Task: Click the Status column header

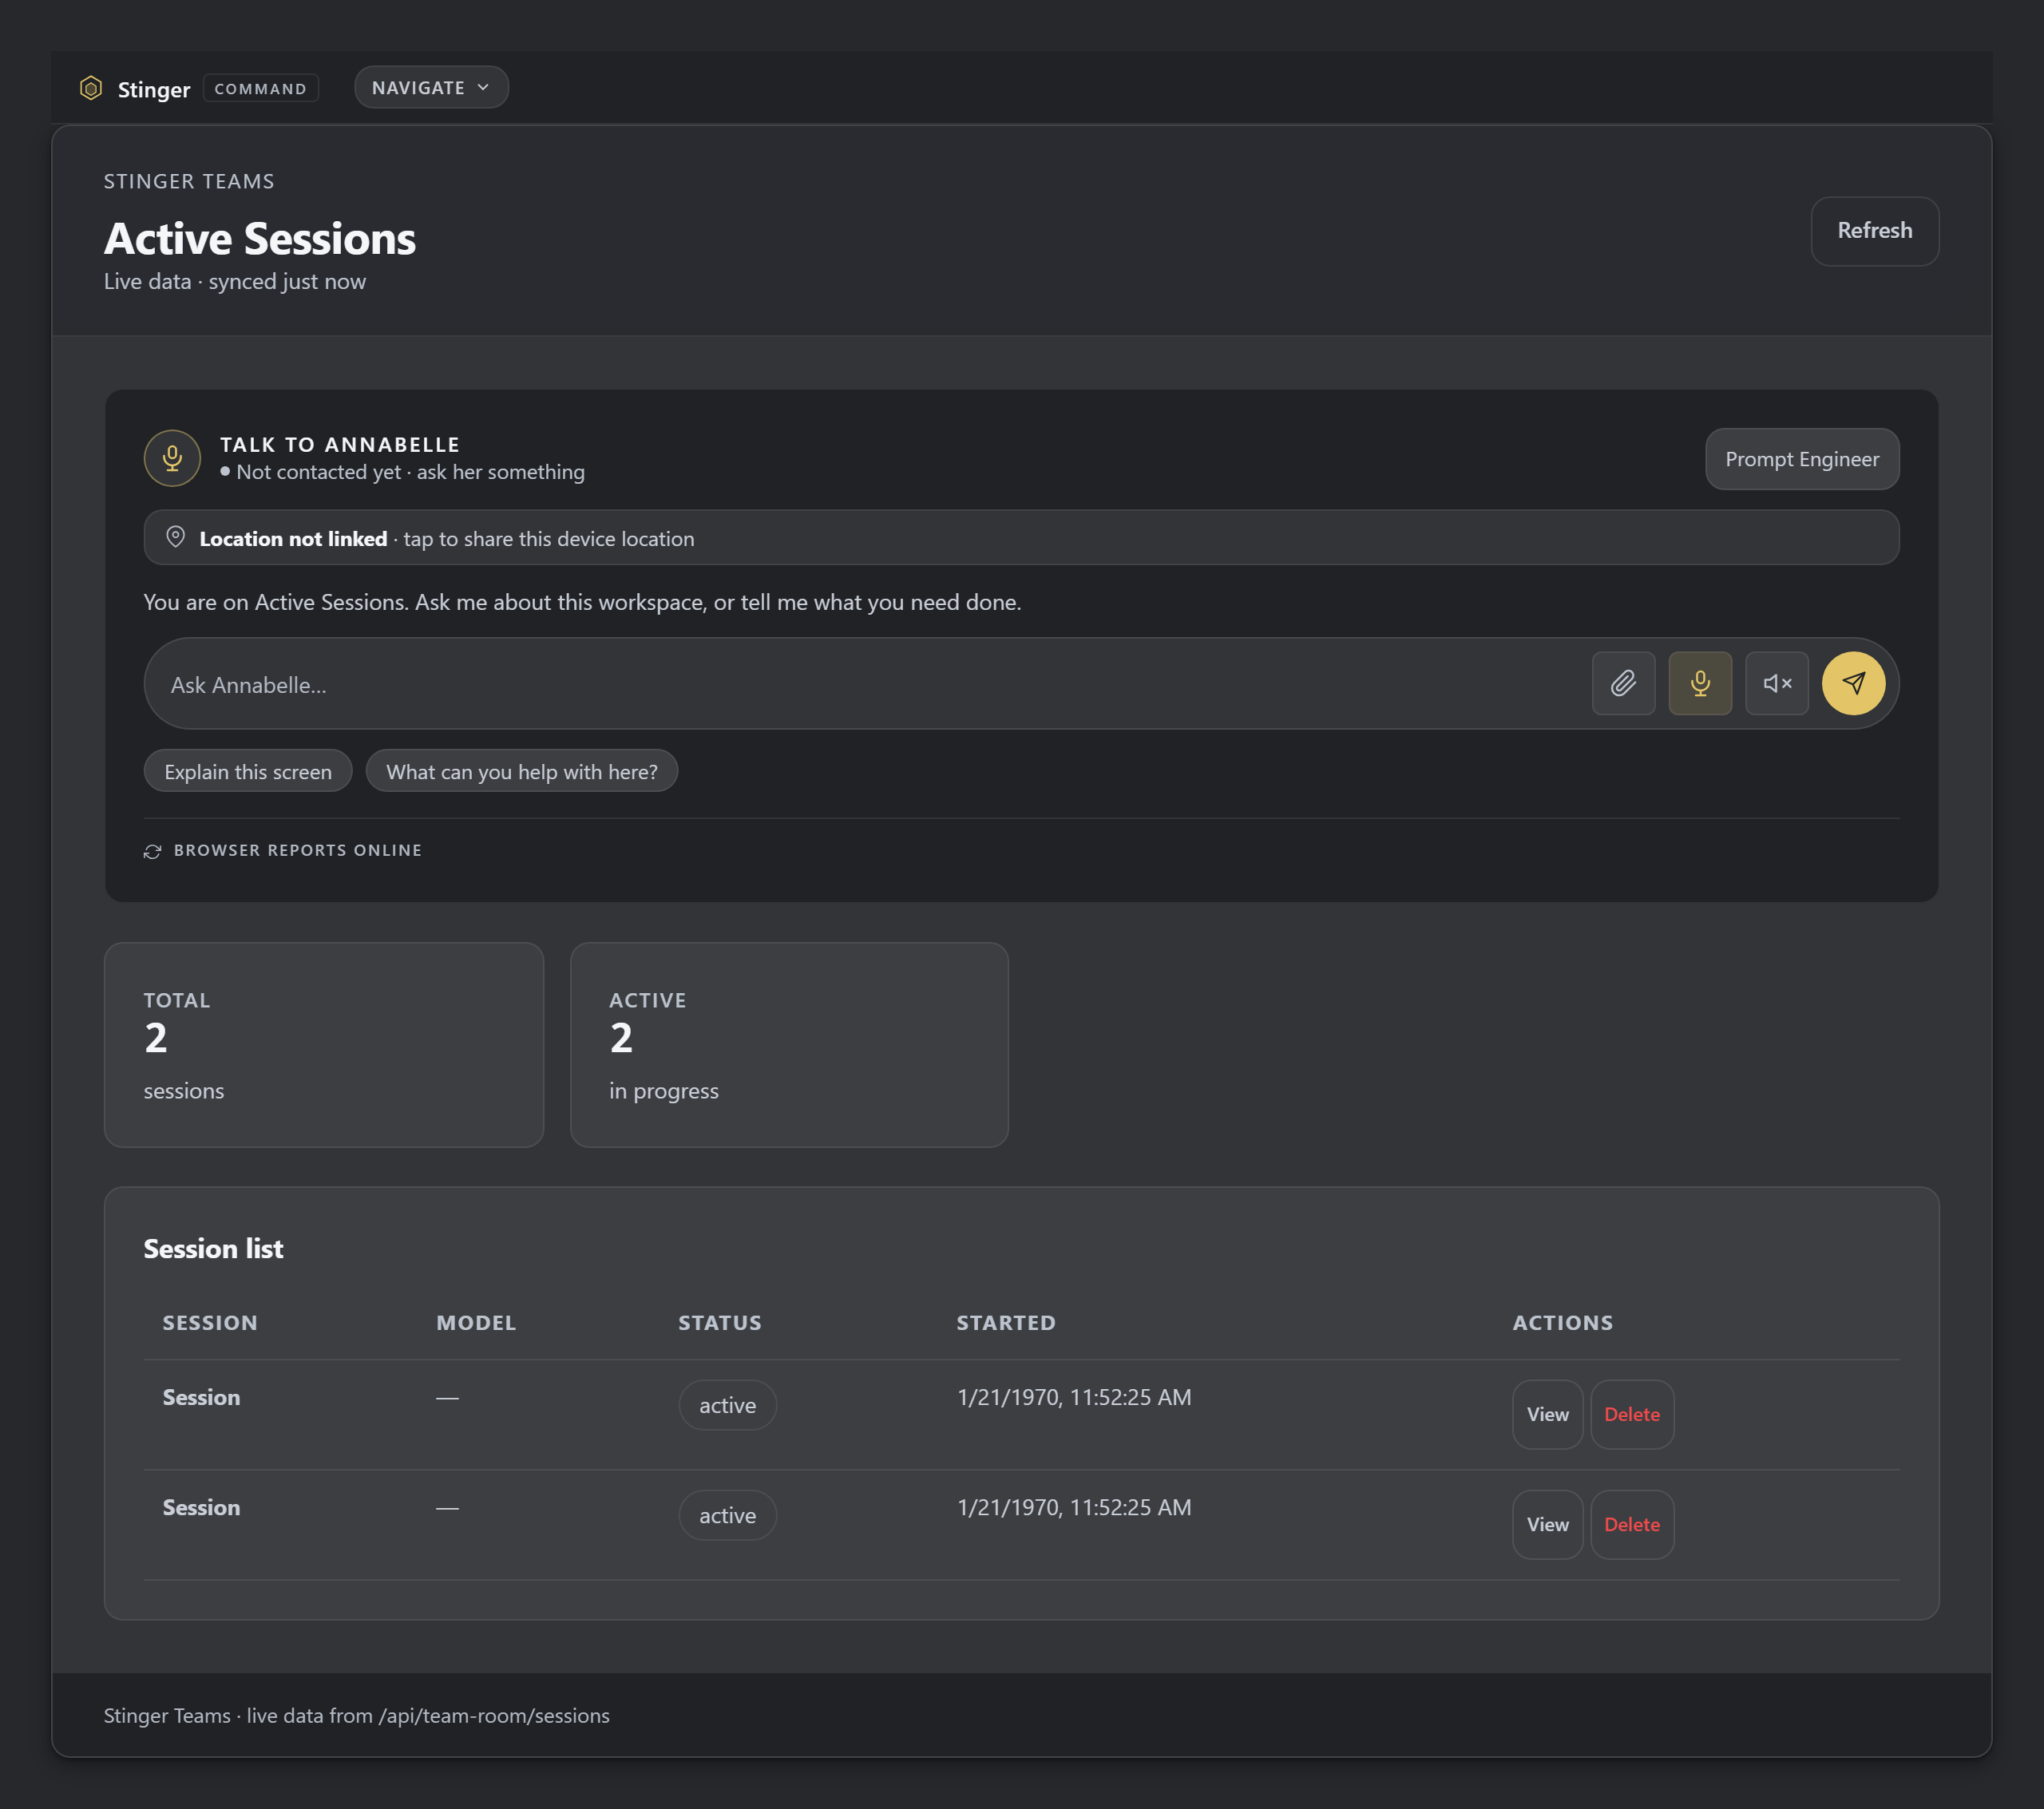Action: pos(720,1323)
